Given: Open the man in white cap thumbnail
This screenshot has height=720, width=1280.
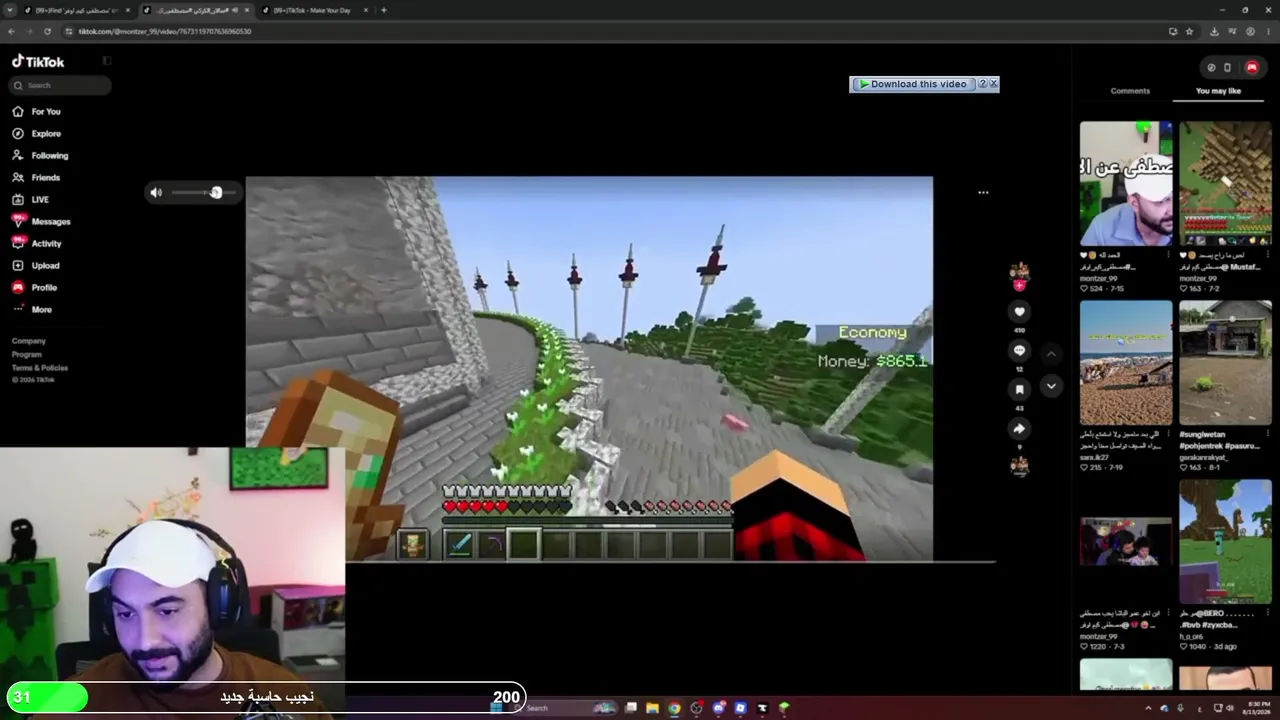Looking at the screenshot, I should click(x=1126, y=183).
